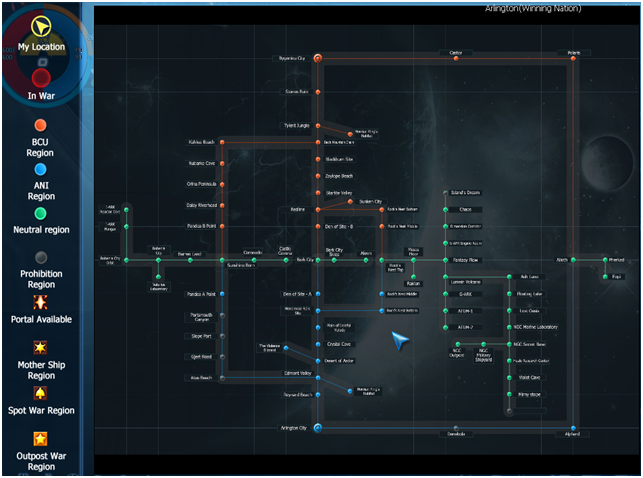This screenshot has width=643, height=478.
Task: Select the Bygeniou City map node
Action: (x=318, y=58)
